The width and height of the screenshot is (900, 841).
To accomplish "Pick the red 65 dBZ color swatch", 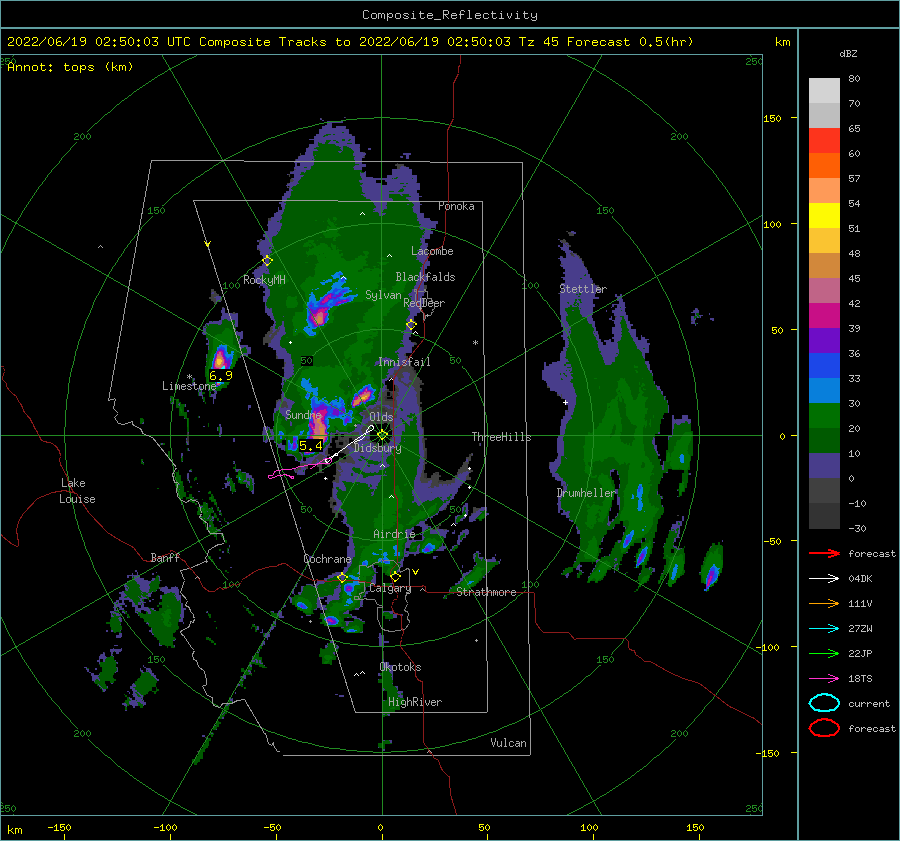I will pyautogui.click(x=824, y=141).
